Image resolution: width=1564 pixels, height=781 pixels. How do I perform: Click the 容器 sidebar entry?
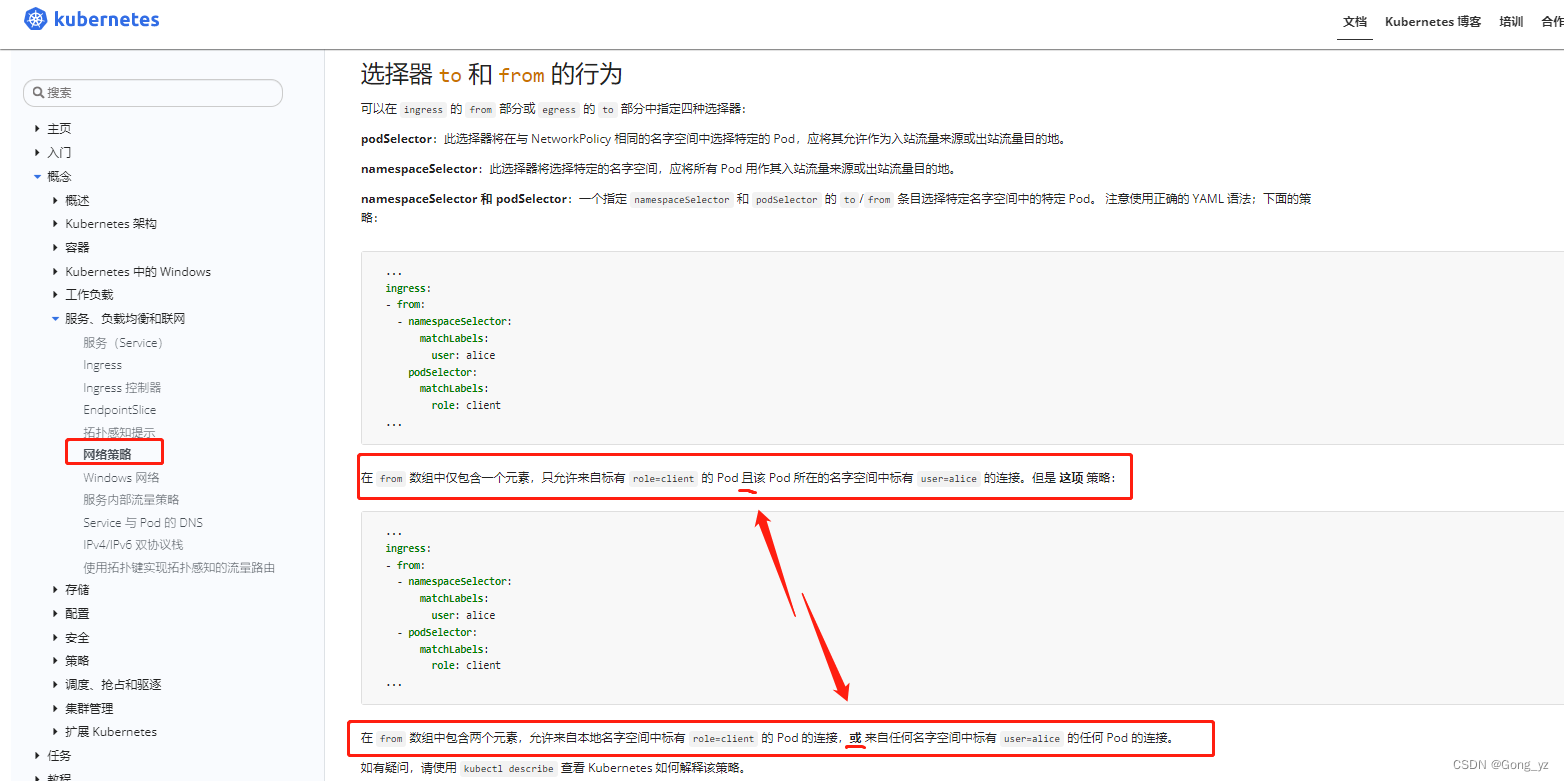click(x=77, y=248)
